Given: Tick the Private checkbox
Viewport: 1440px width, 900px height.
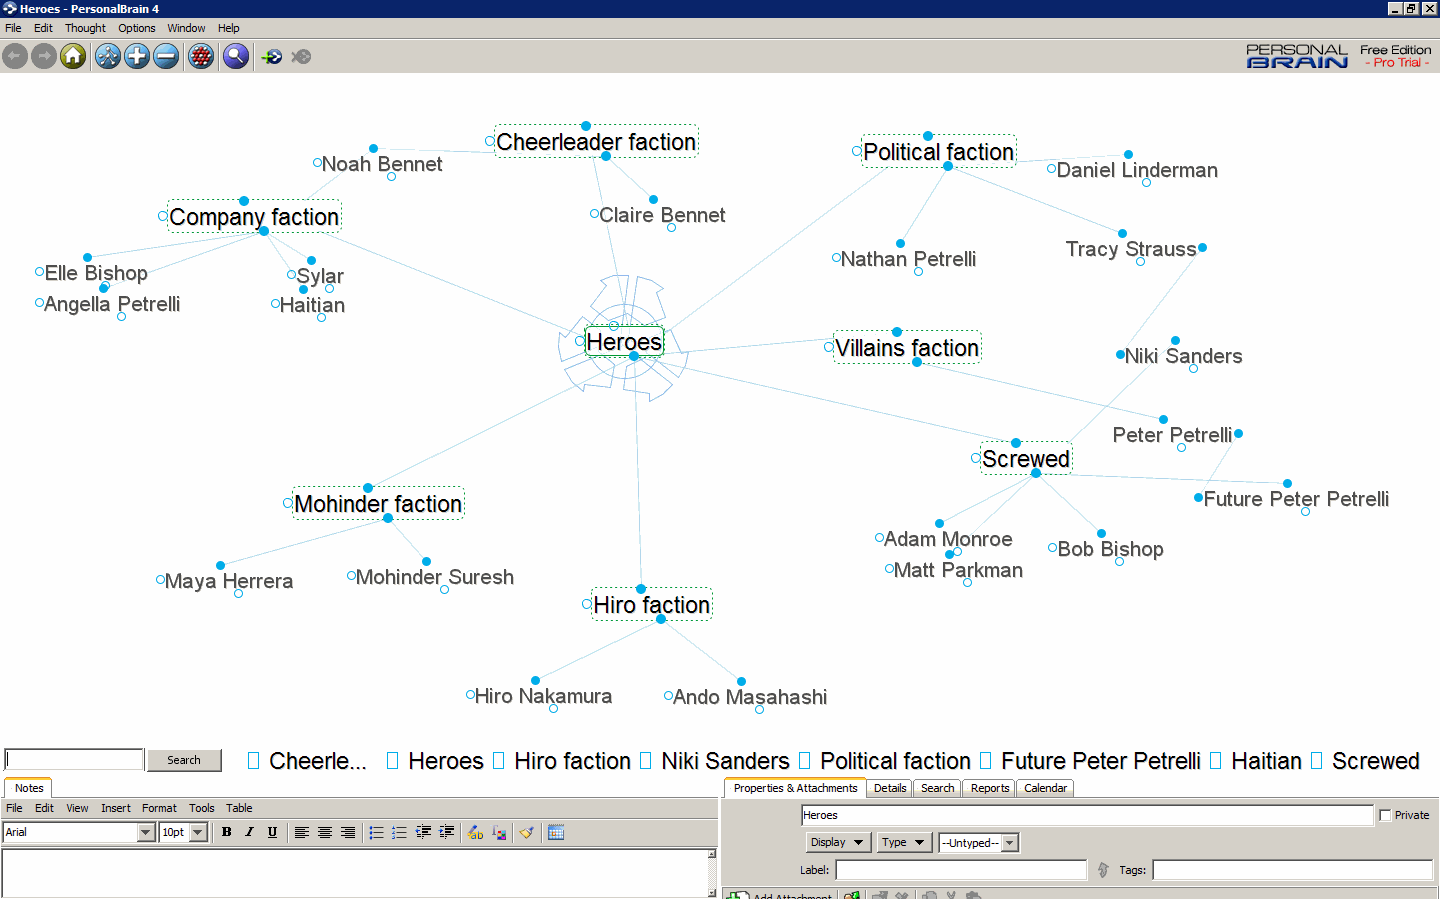Looking at the screenshot, I should pyautogui.click(x=1385, y=815).
